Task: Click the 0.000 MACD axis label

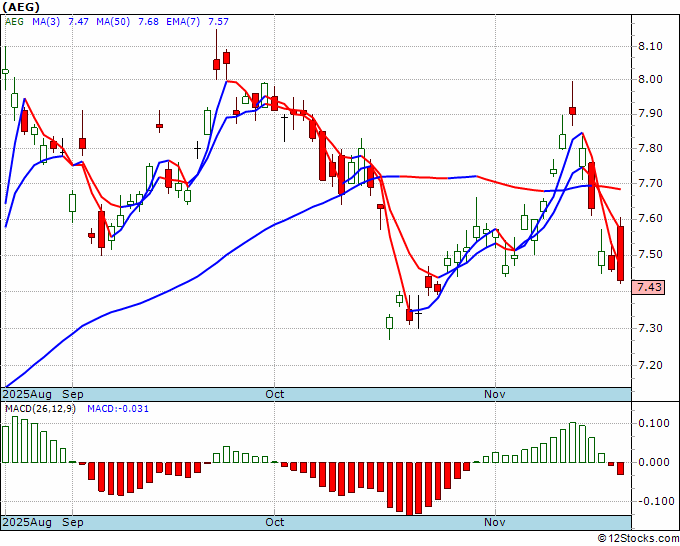Action: click(x=654, y=462)
